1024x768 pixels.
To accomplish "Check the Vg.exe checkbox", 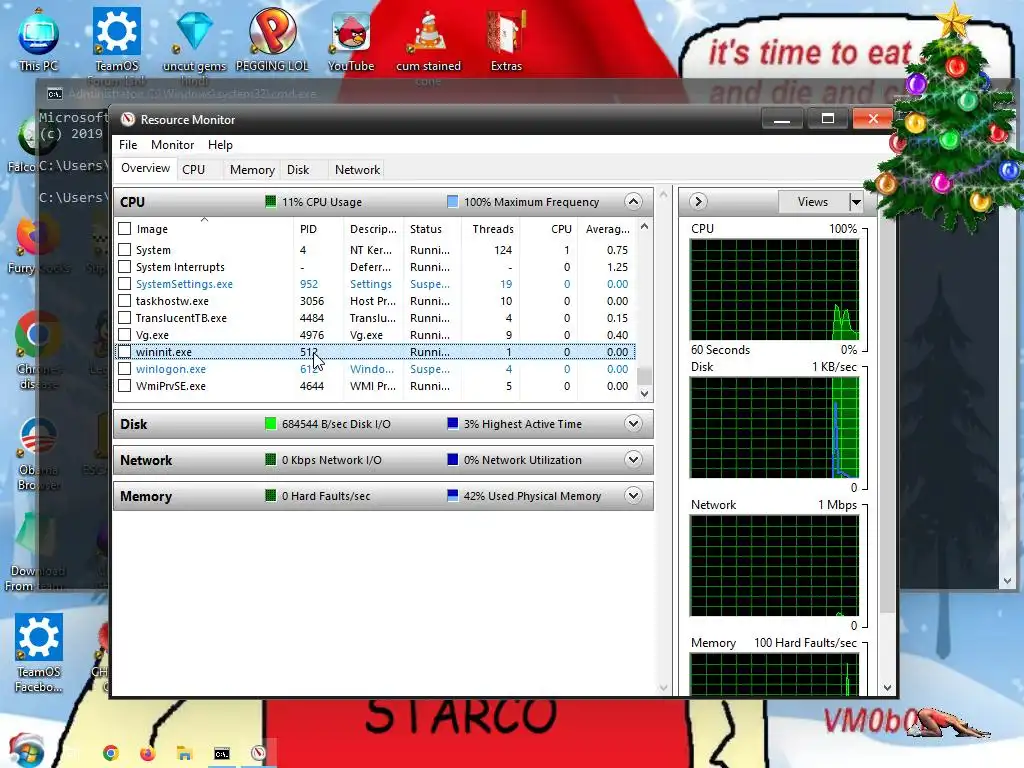I will pos(125,334).
